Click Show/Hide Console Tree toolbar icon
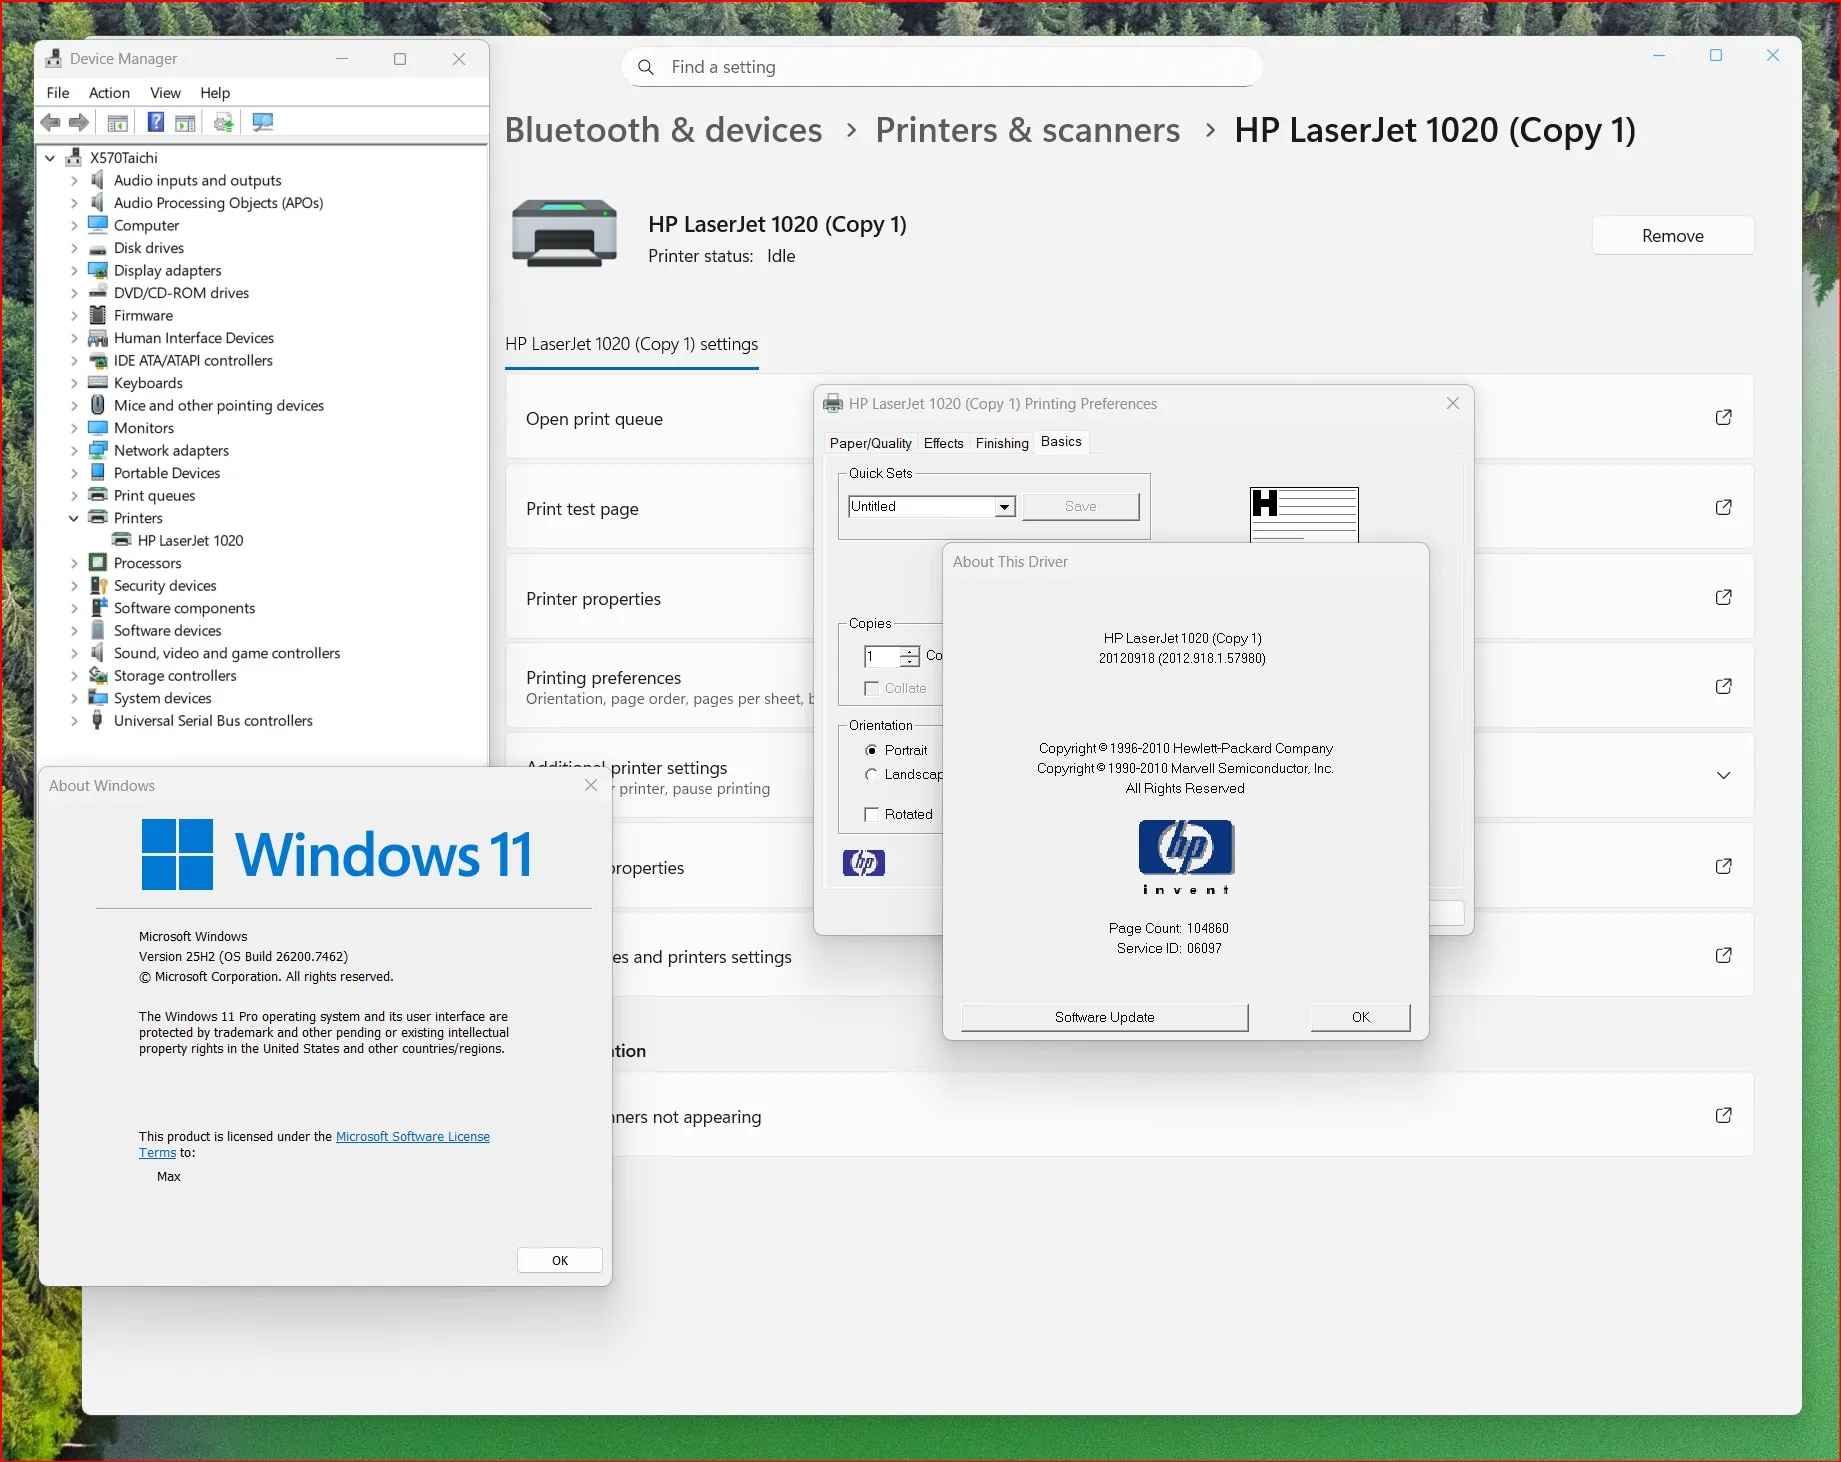The height and width of the screenshot is (1462, 1841). [117, 122]
